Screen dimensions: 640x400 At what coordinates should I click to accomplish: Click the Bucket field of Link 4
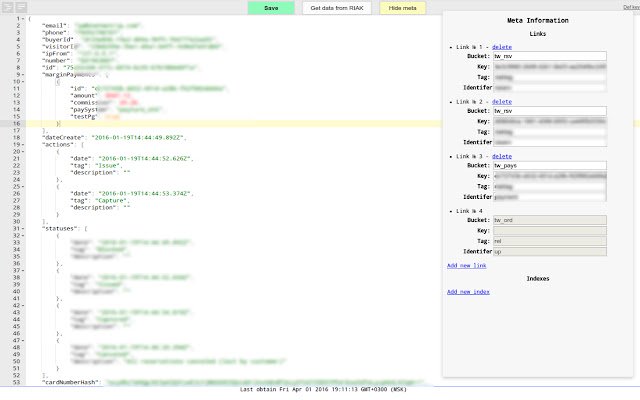pyautogui.click(x=550, y=220)
